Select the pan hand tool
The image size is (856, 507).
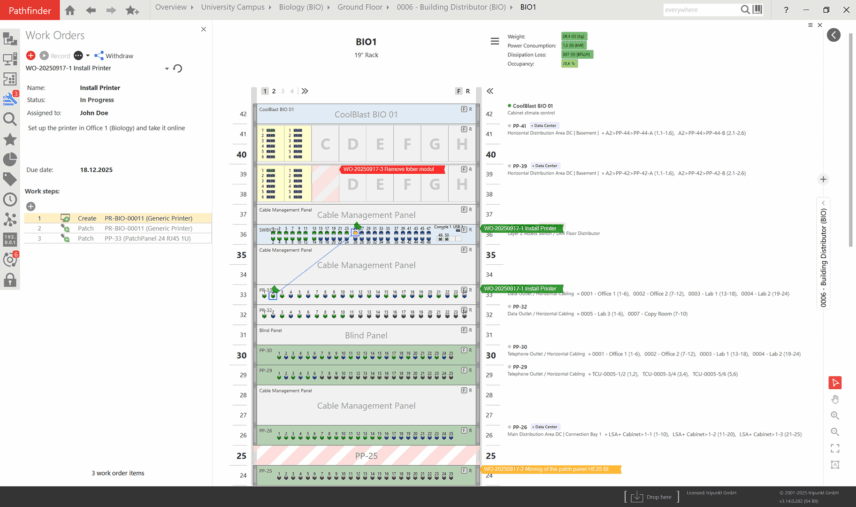point(835,399)
